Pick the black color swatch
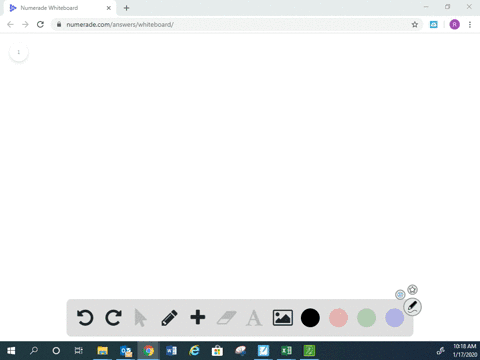480x360 pixels. (x=310, y=318)
